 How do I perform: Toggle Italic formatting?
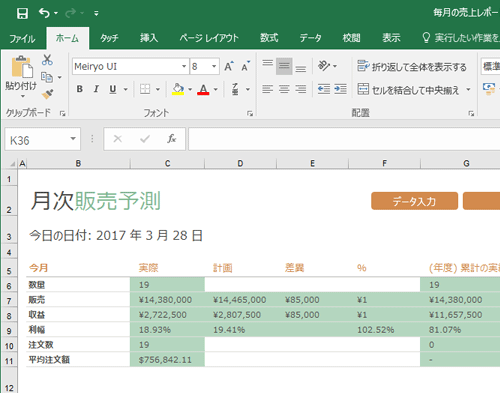click(96, 89)
